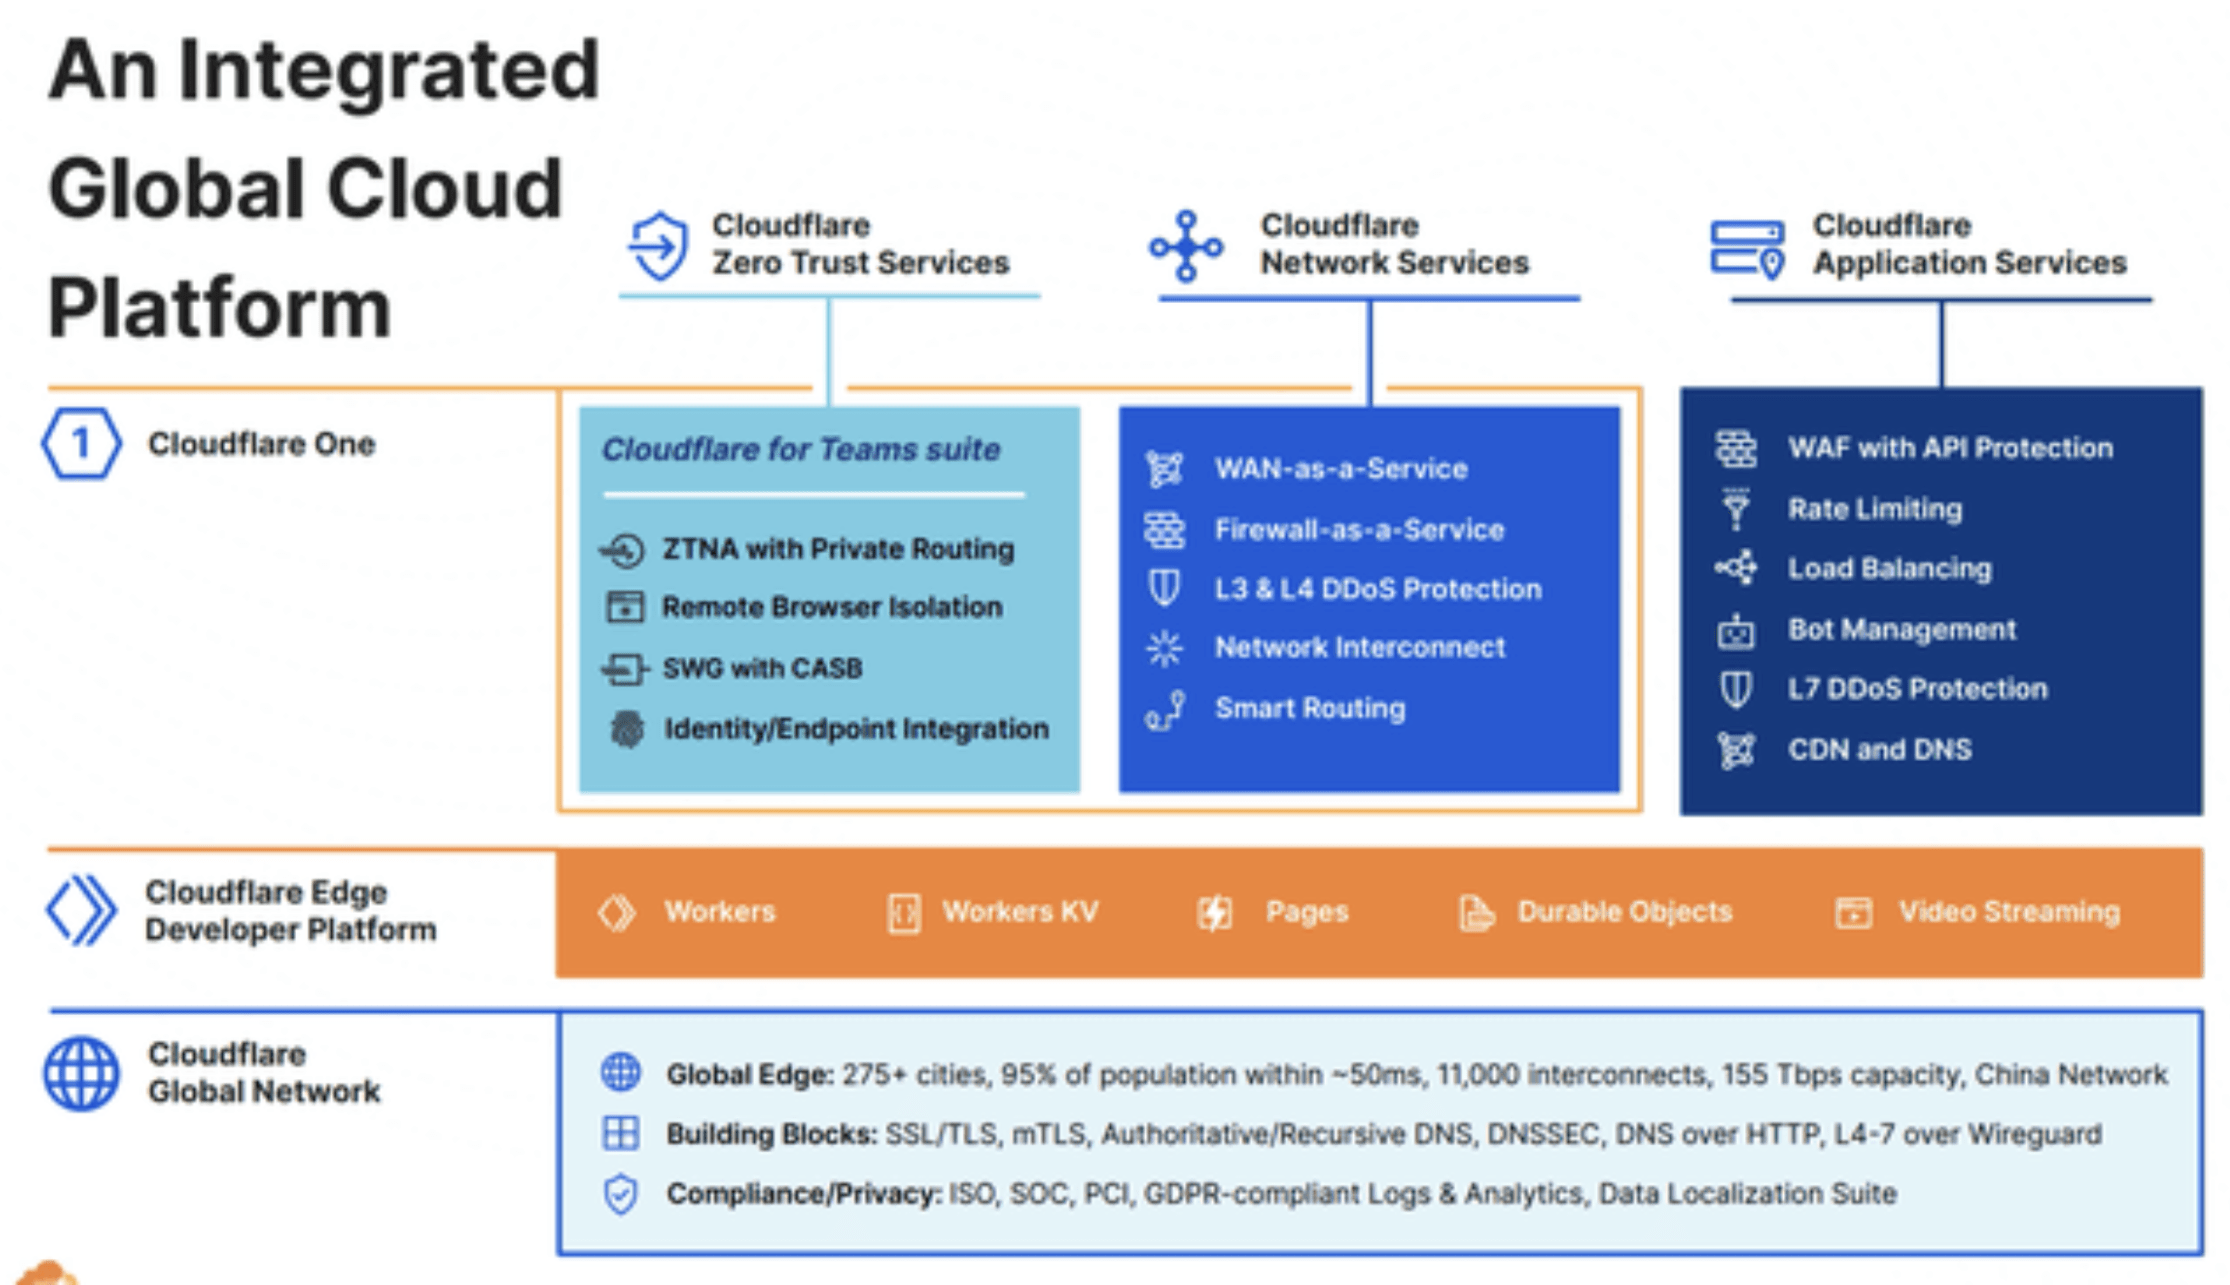Click the Workers KV icon

(904, 913)
